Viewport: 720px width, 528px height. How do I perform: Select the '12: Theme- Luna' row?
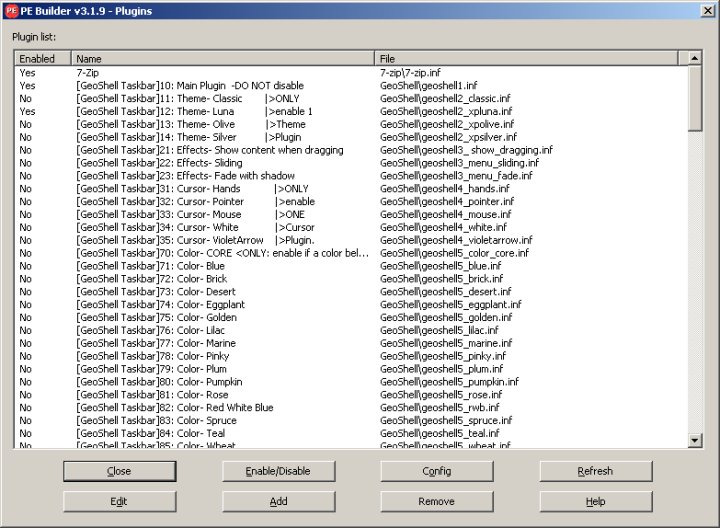(x=351, y=111)
